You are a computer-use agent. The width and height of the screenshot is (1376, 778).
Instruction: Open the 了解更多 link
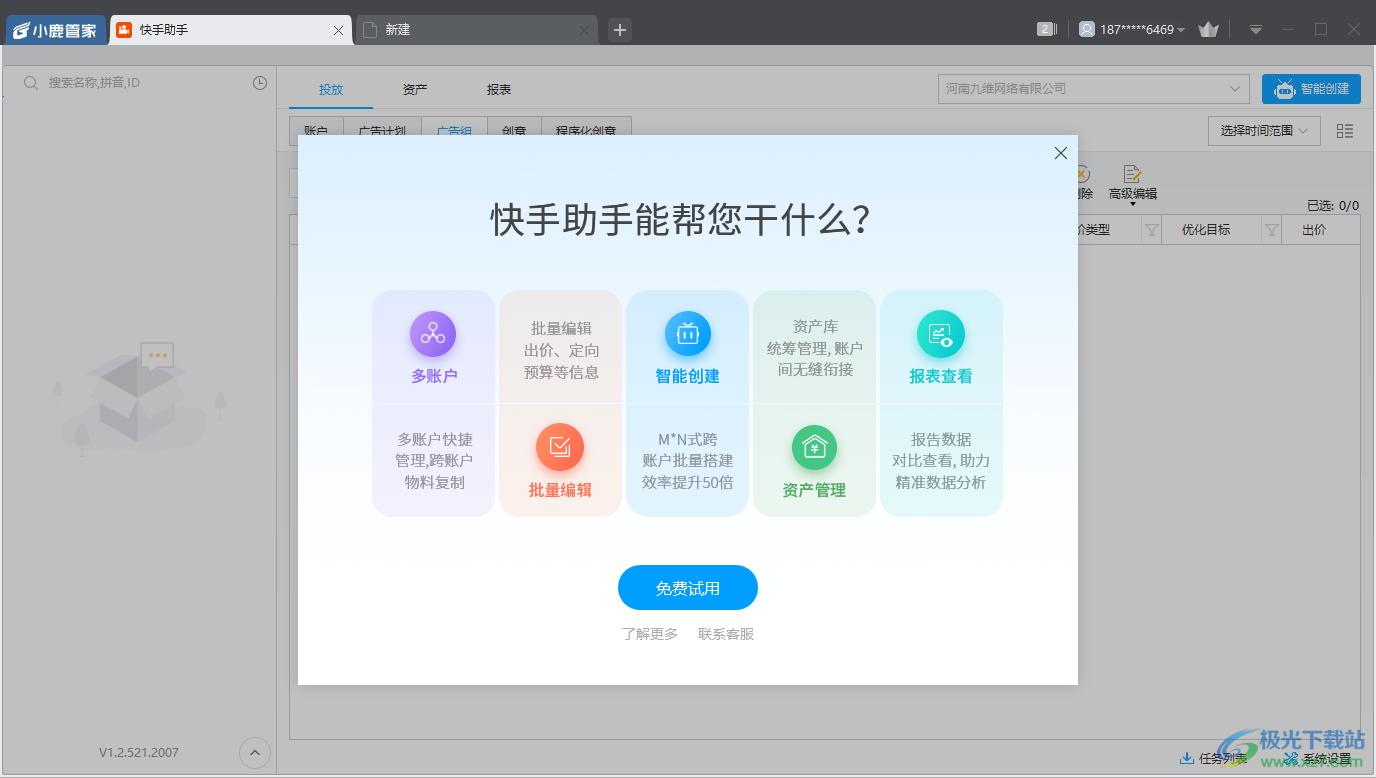pos(650,634)
